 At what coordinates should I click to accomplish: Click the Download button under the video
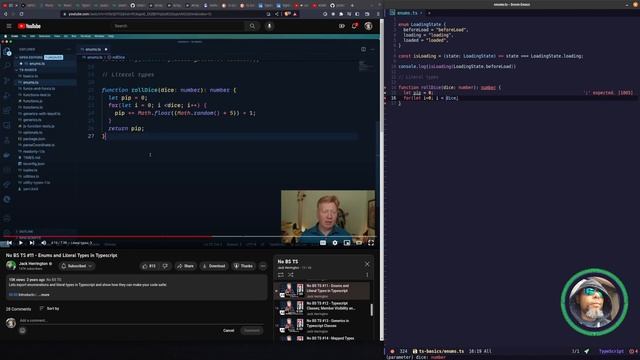(214, 266)
